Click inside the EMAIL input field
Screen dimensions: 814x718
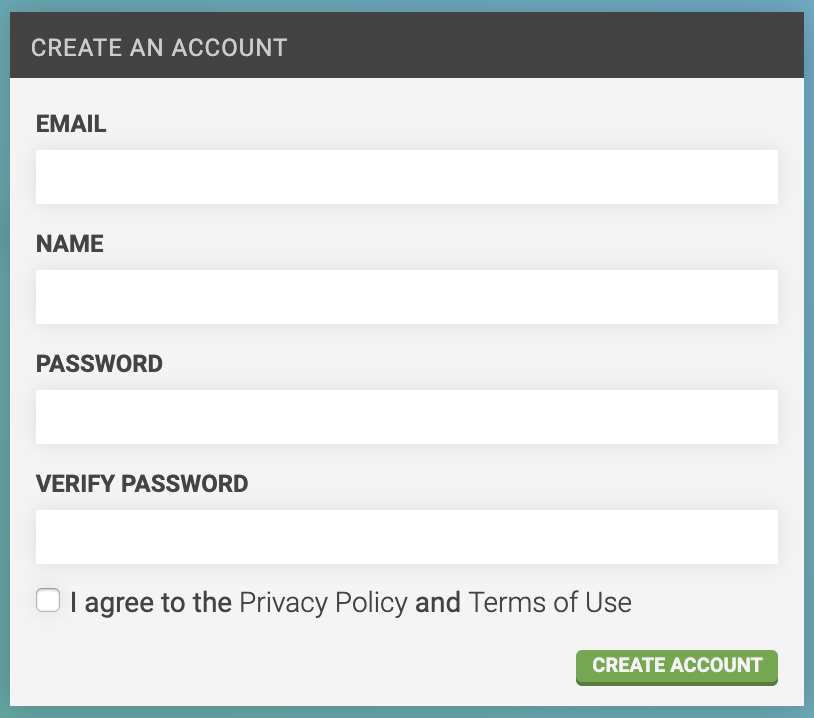406,176
